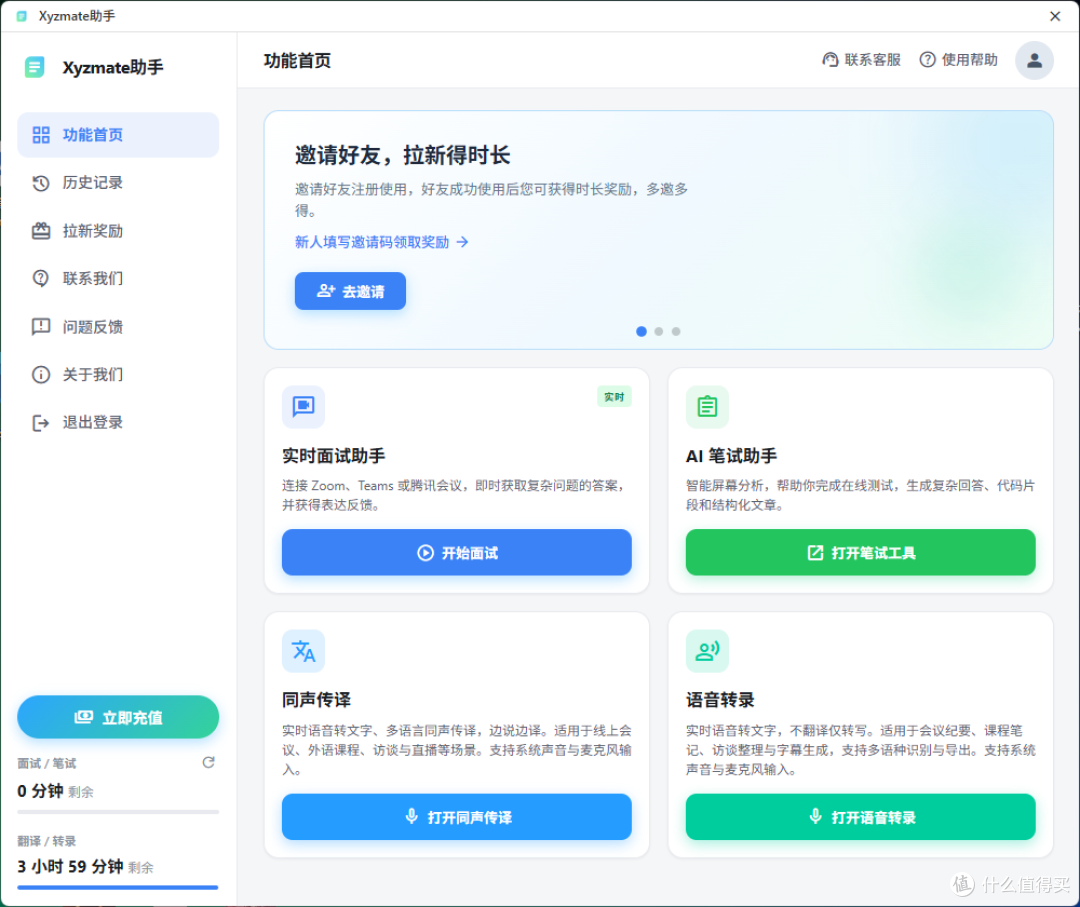Click the 语音转录 card title

coord(720,700)
